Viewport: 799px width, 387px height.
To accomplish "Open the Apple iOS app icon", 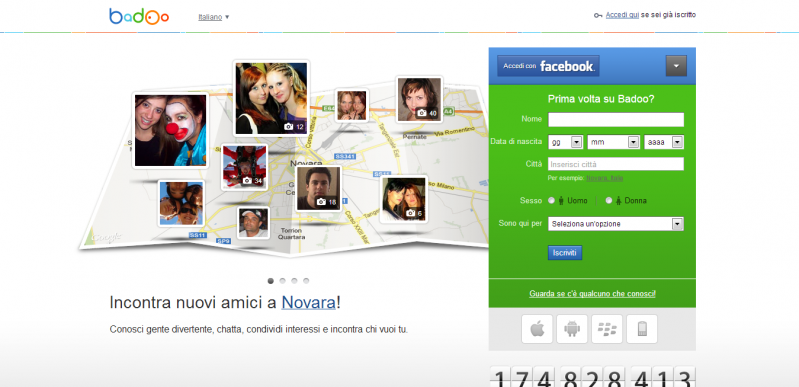I will point(537,329).
